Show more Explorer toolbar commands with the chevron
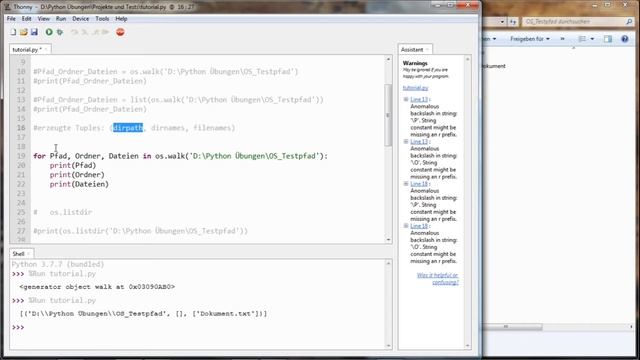This screenshot has width=640, height=360. 562,39
